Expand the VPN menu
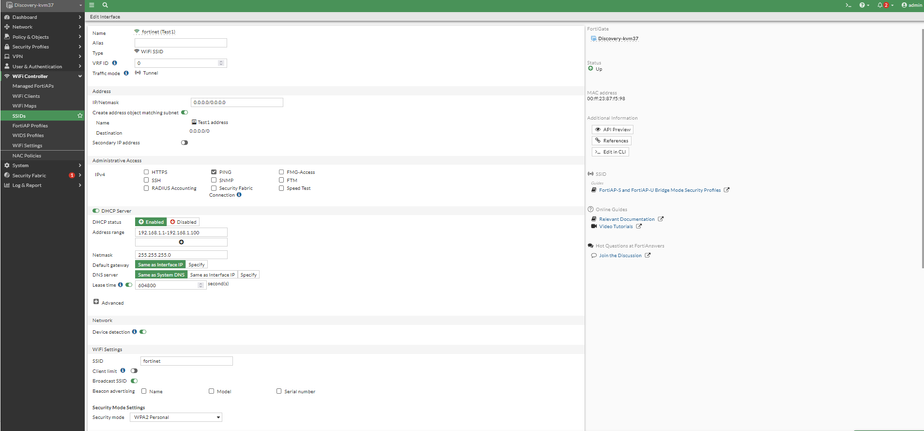The width and height of the screenshot is (924, 431). coord(42,57)
